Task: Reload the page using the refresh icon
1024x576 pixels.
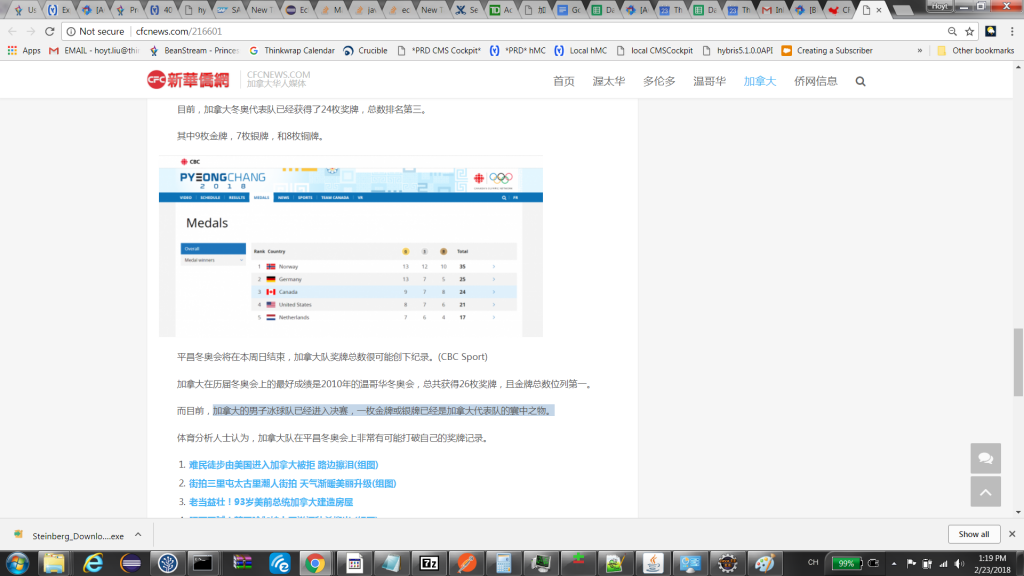Action: pos(51,31)
